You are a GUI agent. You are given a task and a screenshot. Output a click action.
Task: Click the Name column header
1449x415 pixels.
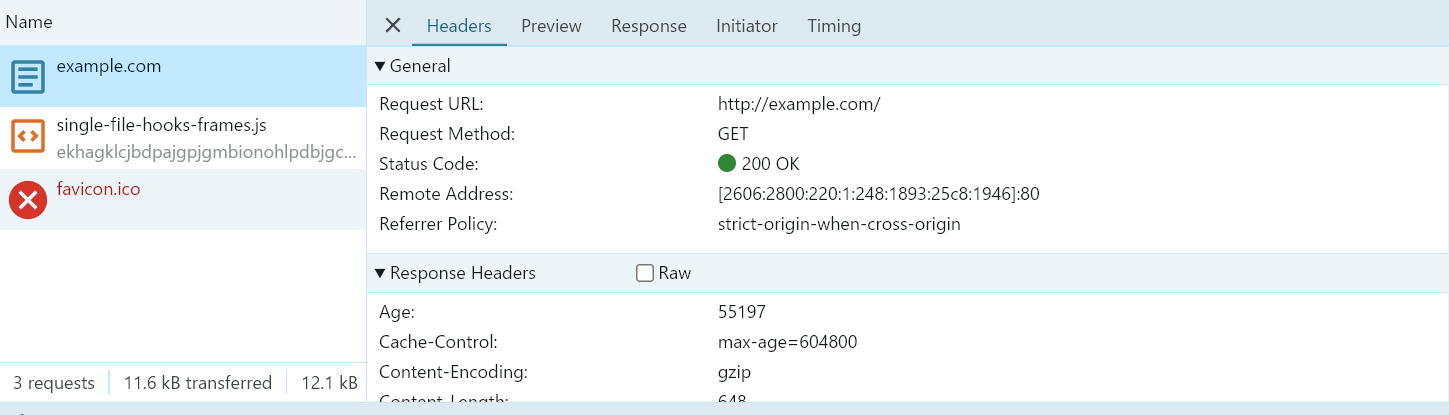30,22
